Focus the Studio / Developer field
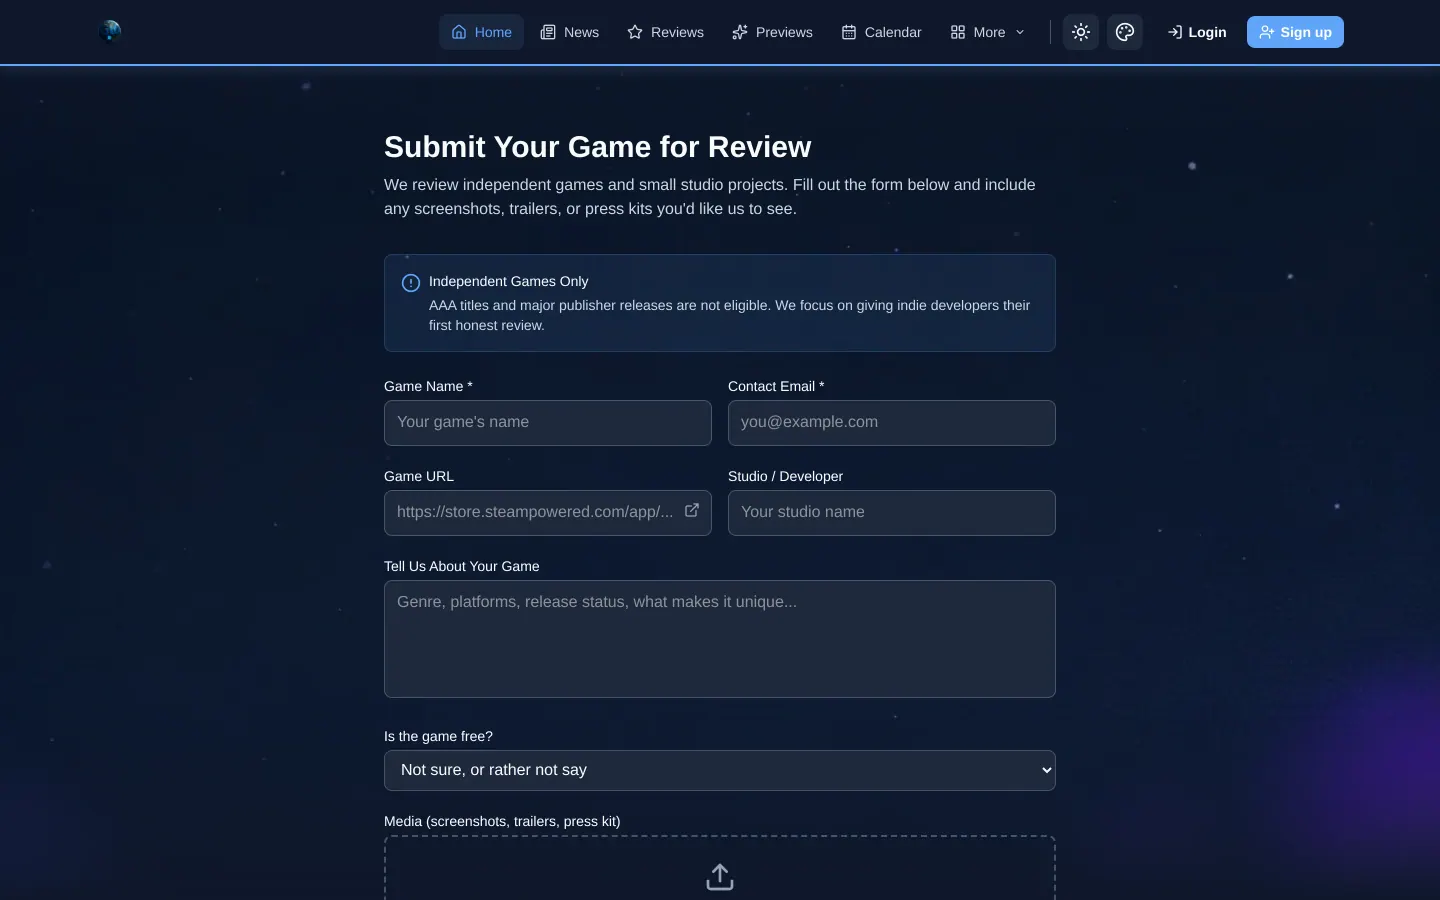1440x900 pixels. (x=892, y=513)
